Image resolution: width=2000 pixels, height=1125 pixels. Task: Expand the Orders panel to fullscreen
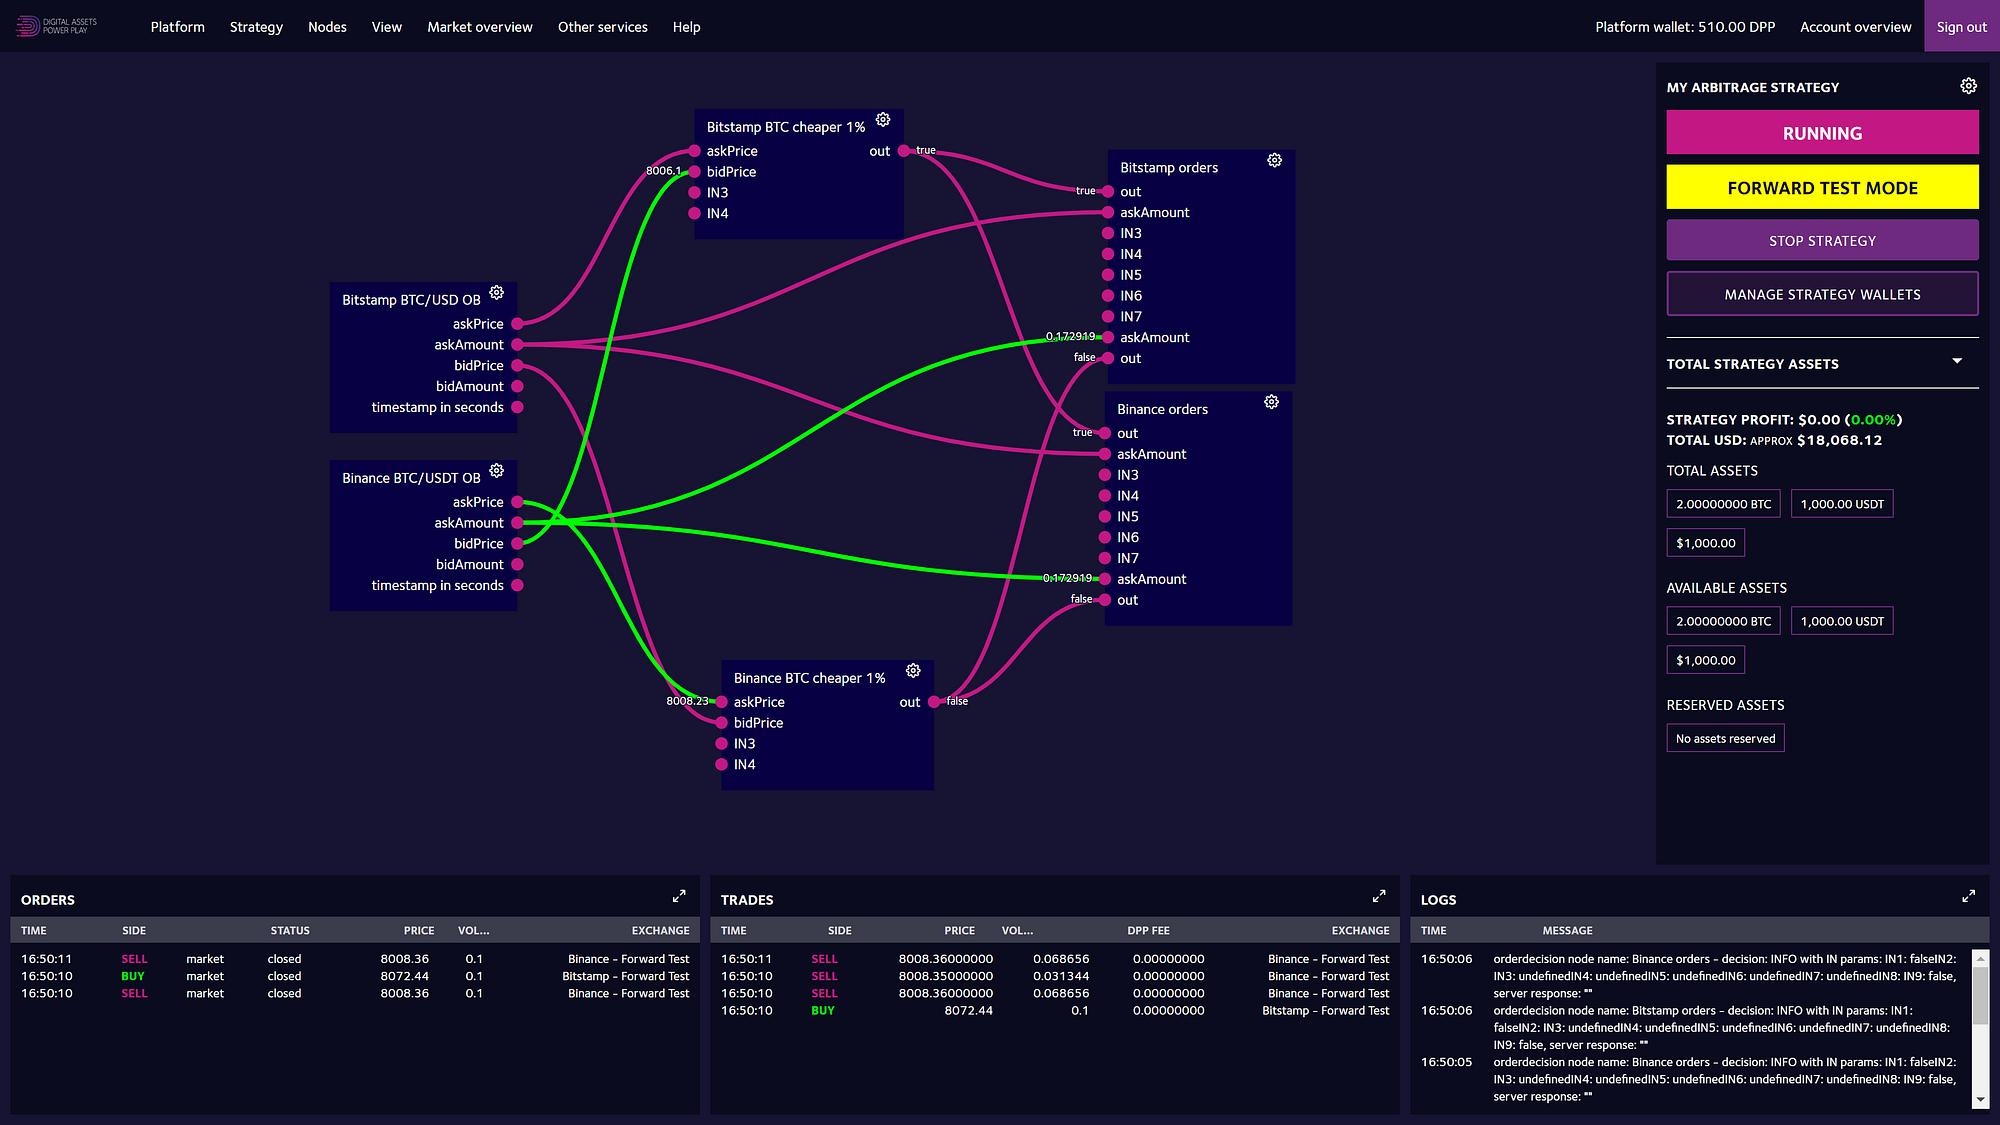[679, 896]
